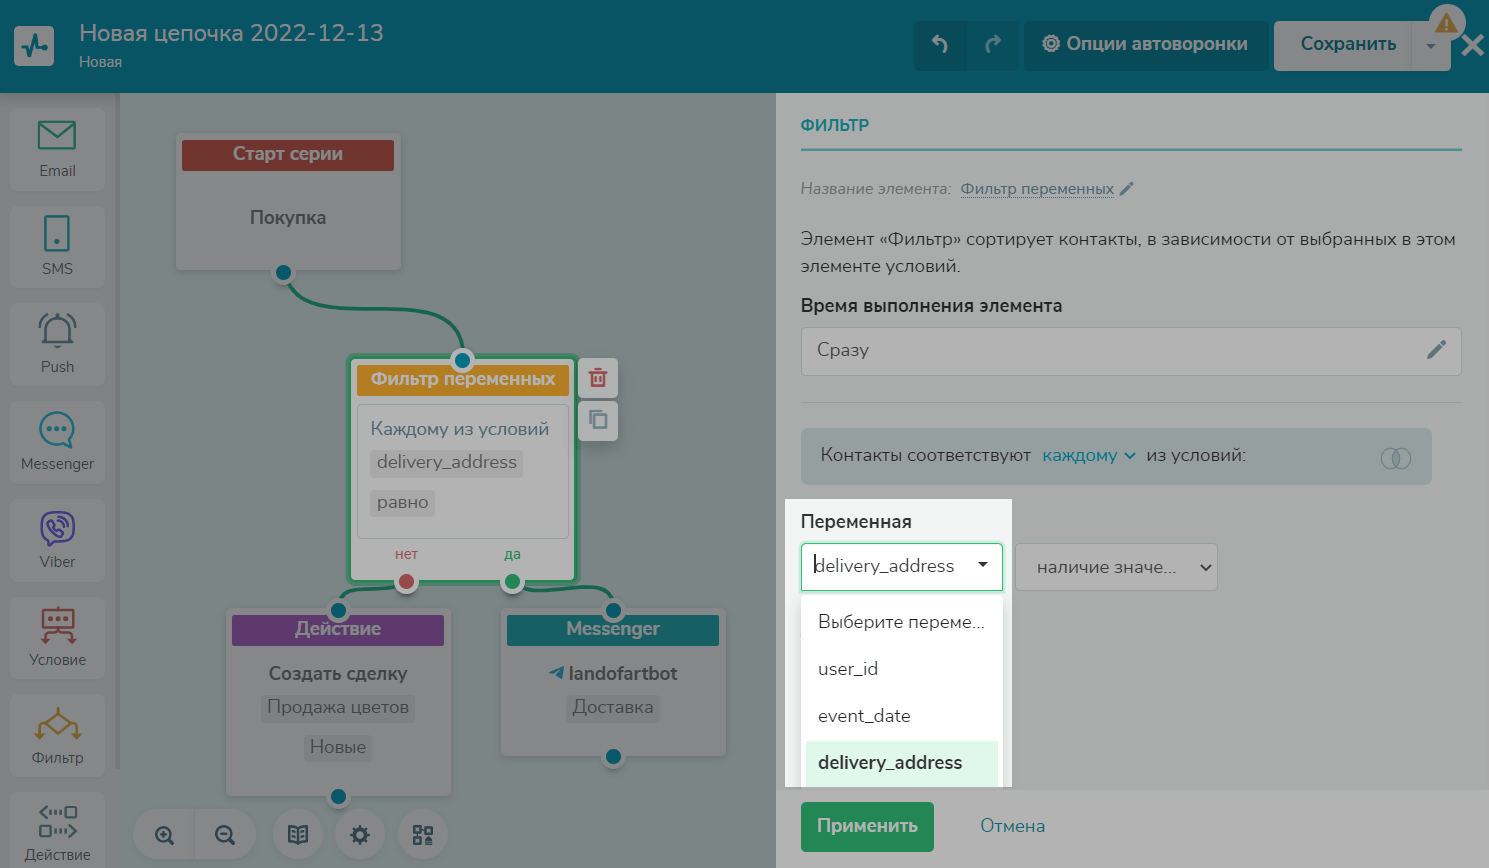Image resolution: width=1489 pixels, height=868 pixels.
Task: Click the Переменная delivery_address combo box
Action: pyautogui.click(x=901, y=566)
